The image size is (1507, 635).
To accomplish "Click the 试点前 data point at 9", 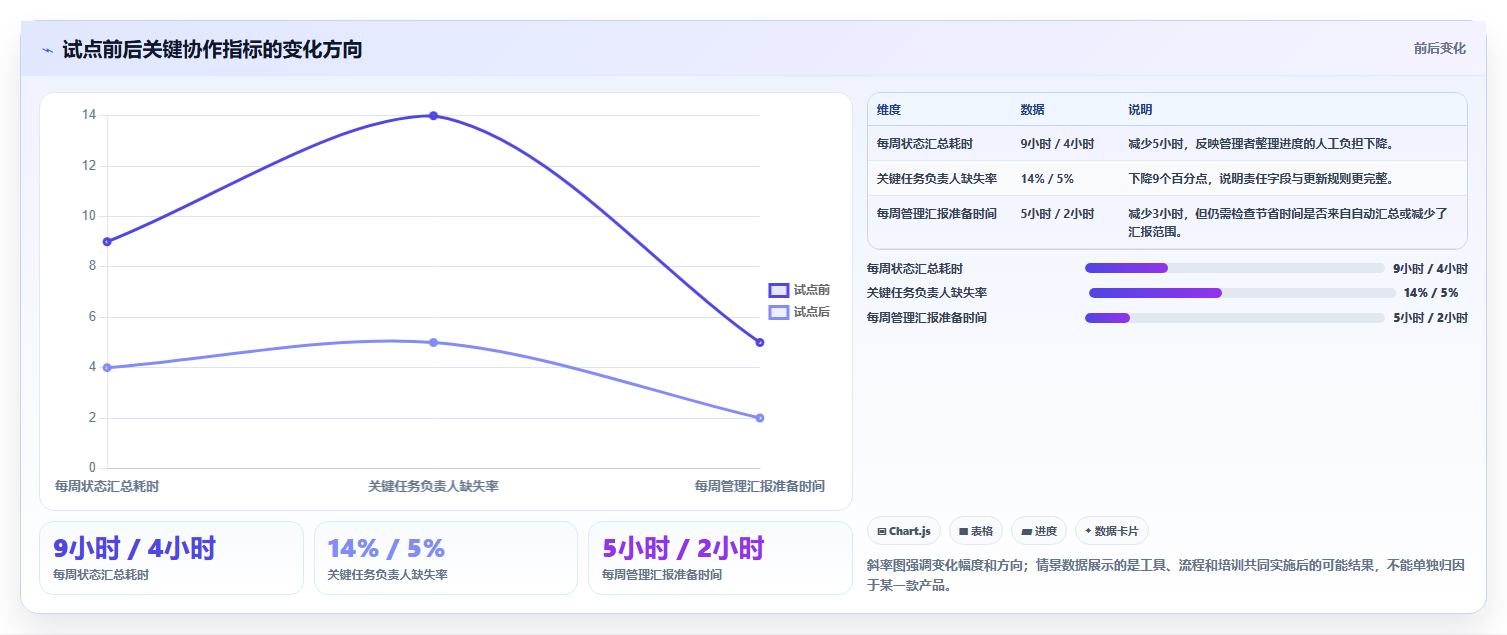I will point(107,242).
